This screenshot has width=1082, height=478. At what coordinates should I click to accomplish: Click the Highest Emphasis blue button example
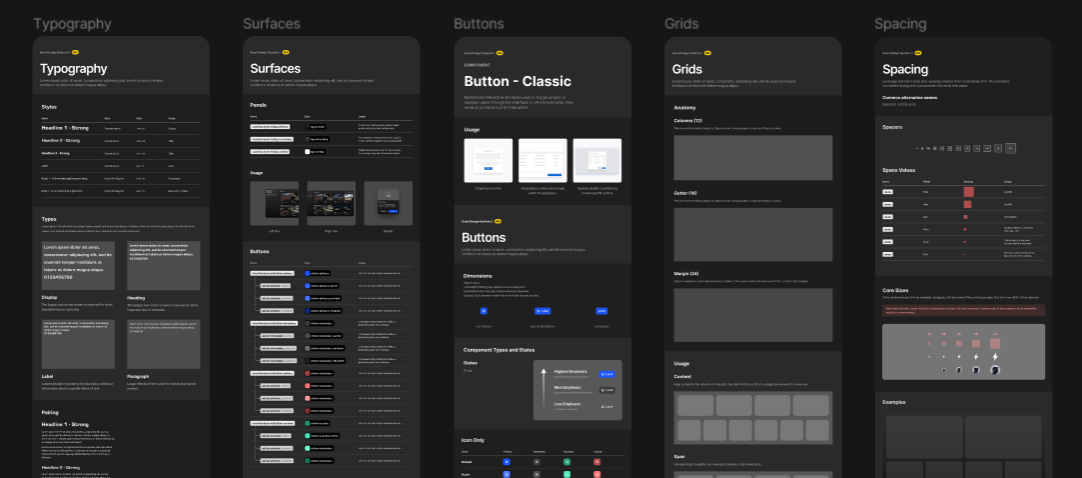click(607, 374)
